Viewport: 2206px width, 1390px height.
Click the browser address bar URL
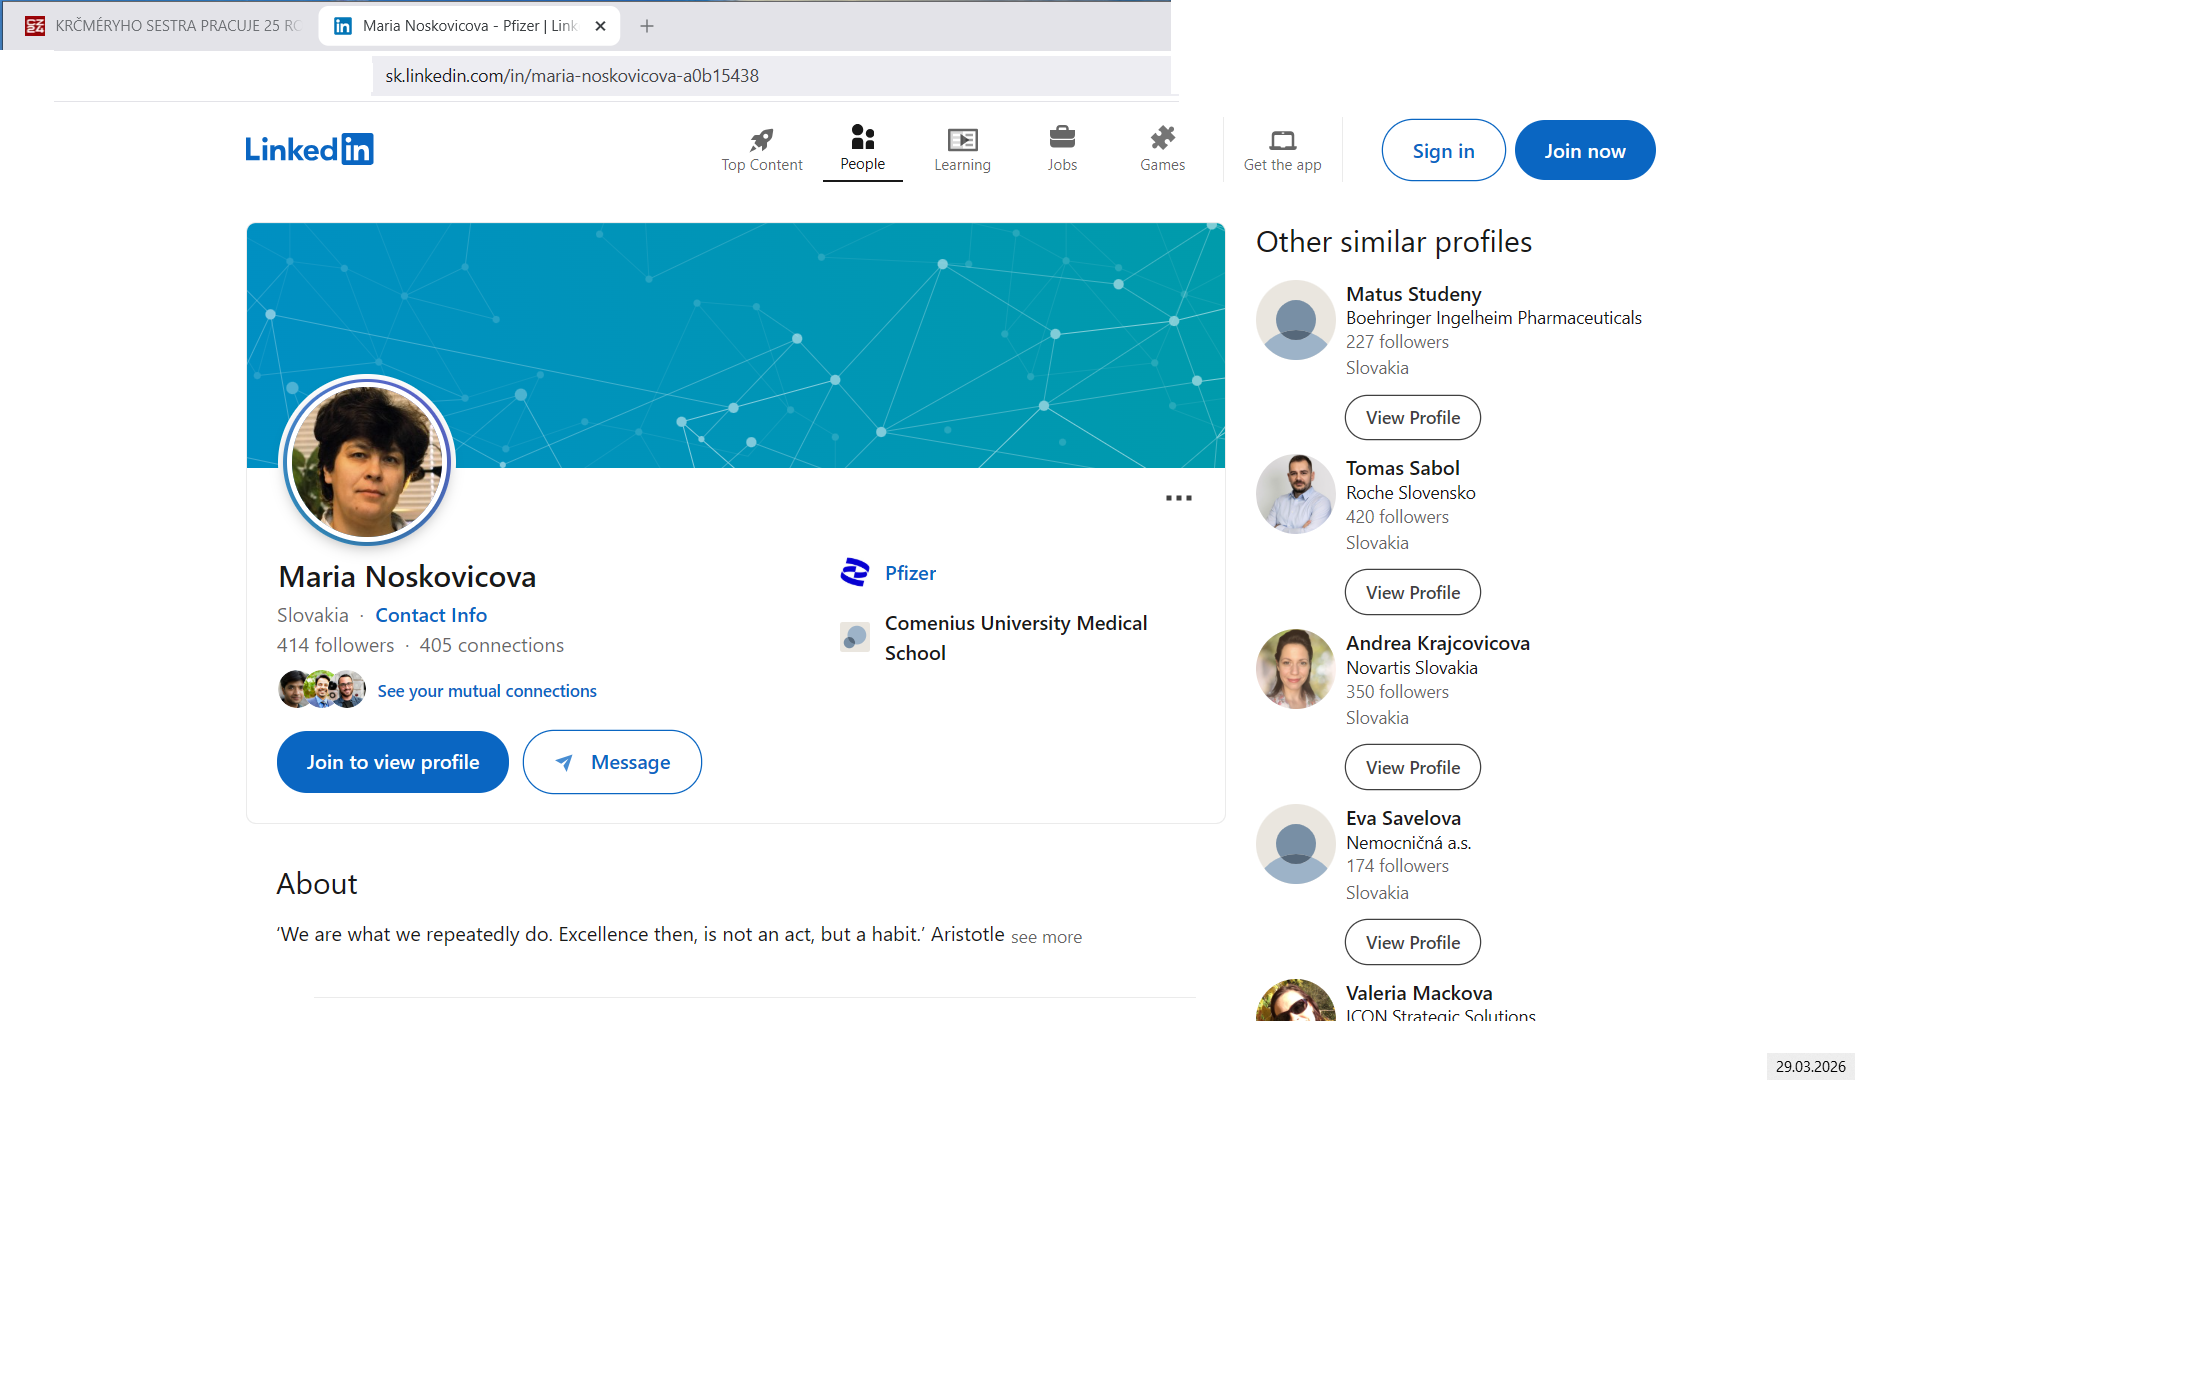(x=572, y=76)
